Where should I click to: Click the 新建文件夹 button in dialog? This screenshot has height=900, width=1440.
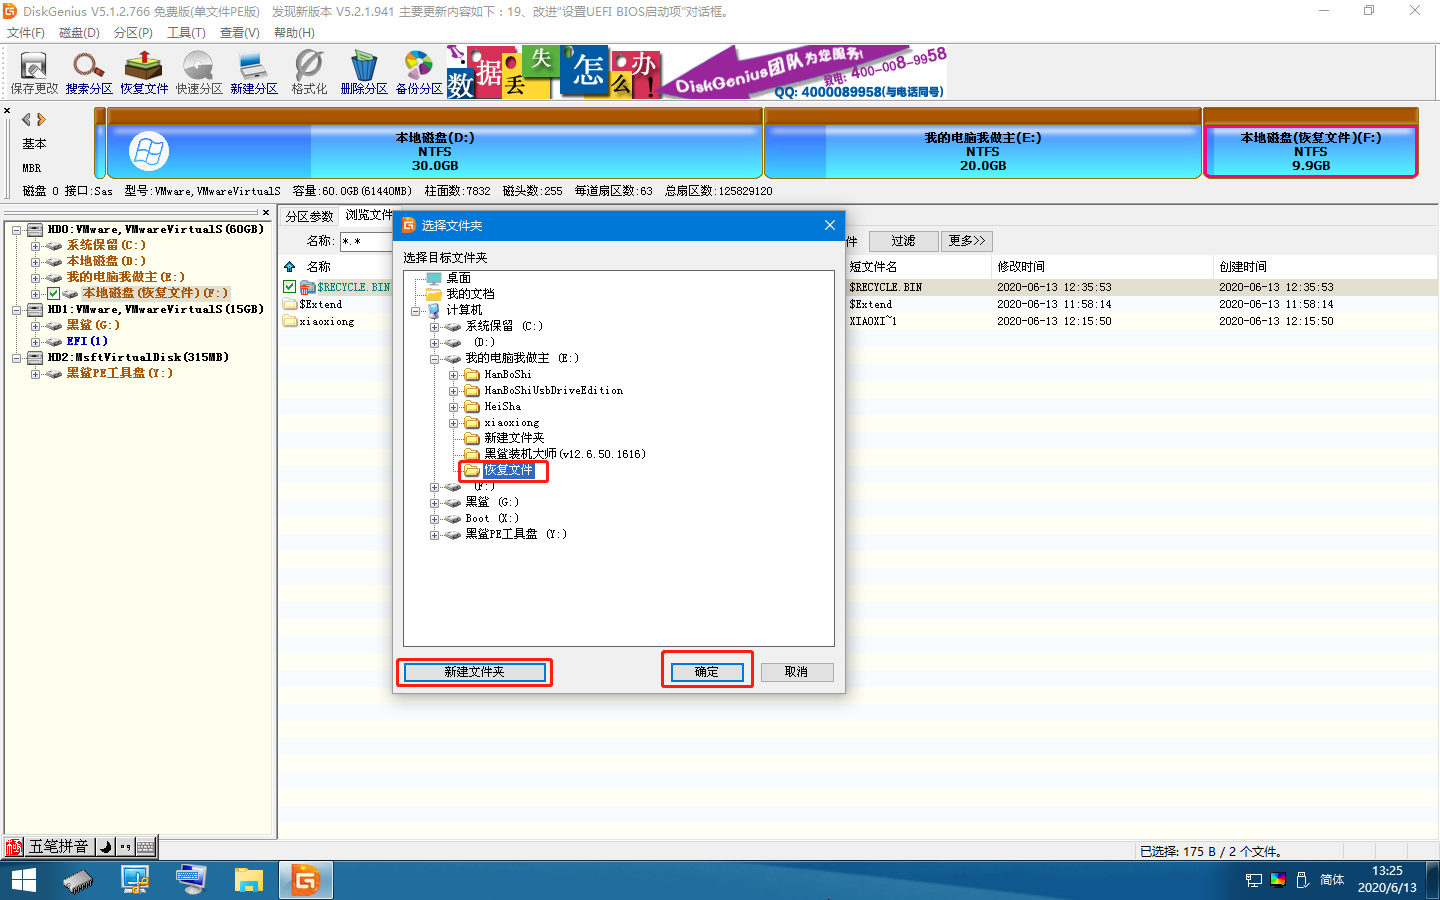click(x=474, y=672)
